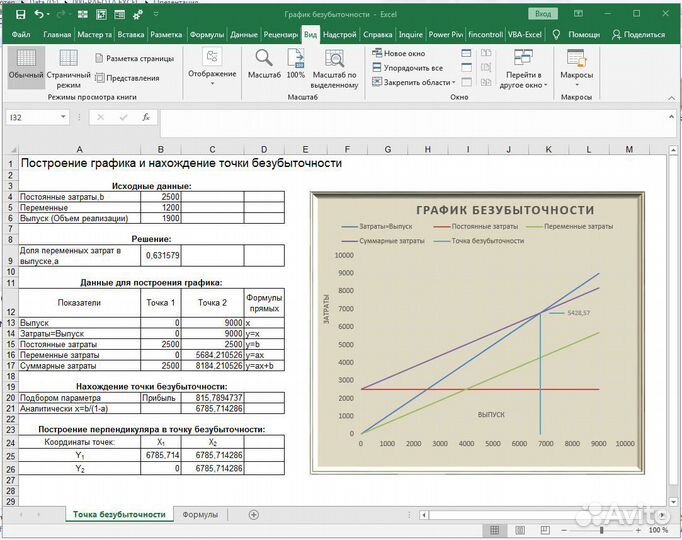Expand the Name Box dropdown arrow
This screenshot has width=682, height=540.
point(63,117)
